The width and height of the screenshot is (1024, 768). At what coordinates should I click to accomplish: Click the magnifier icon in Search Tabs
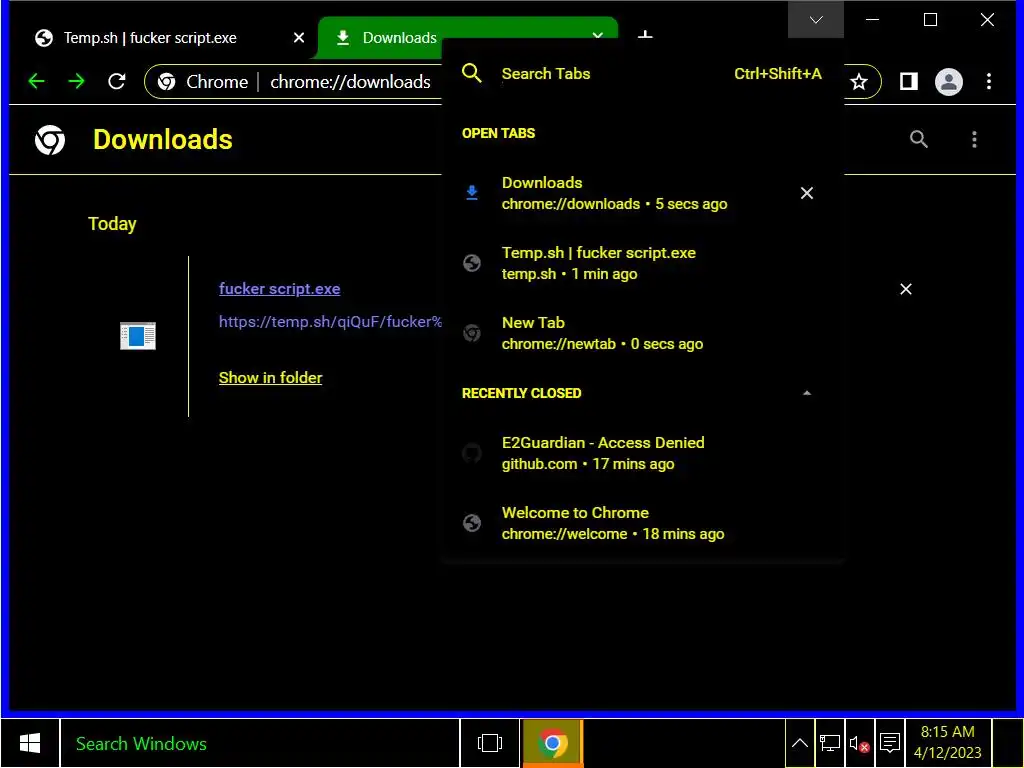coord(472,73)
